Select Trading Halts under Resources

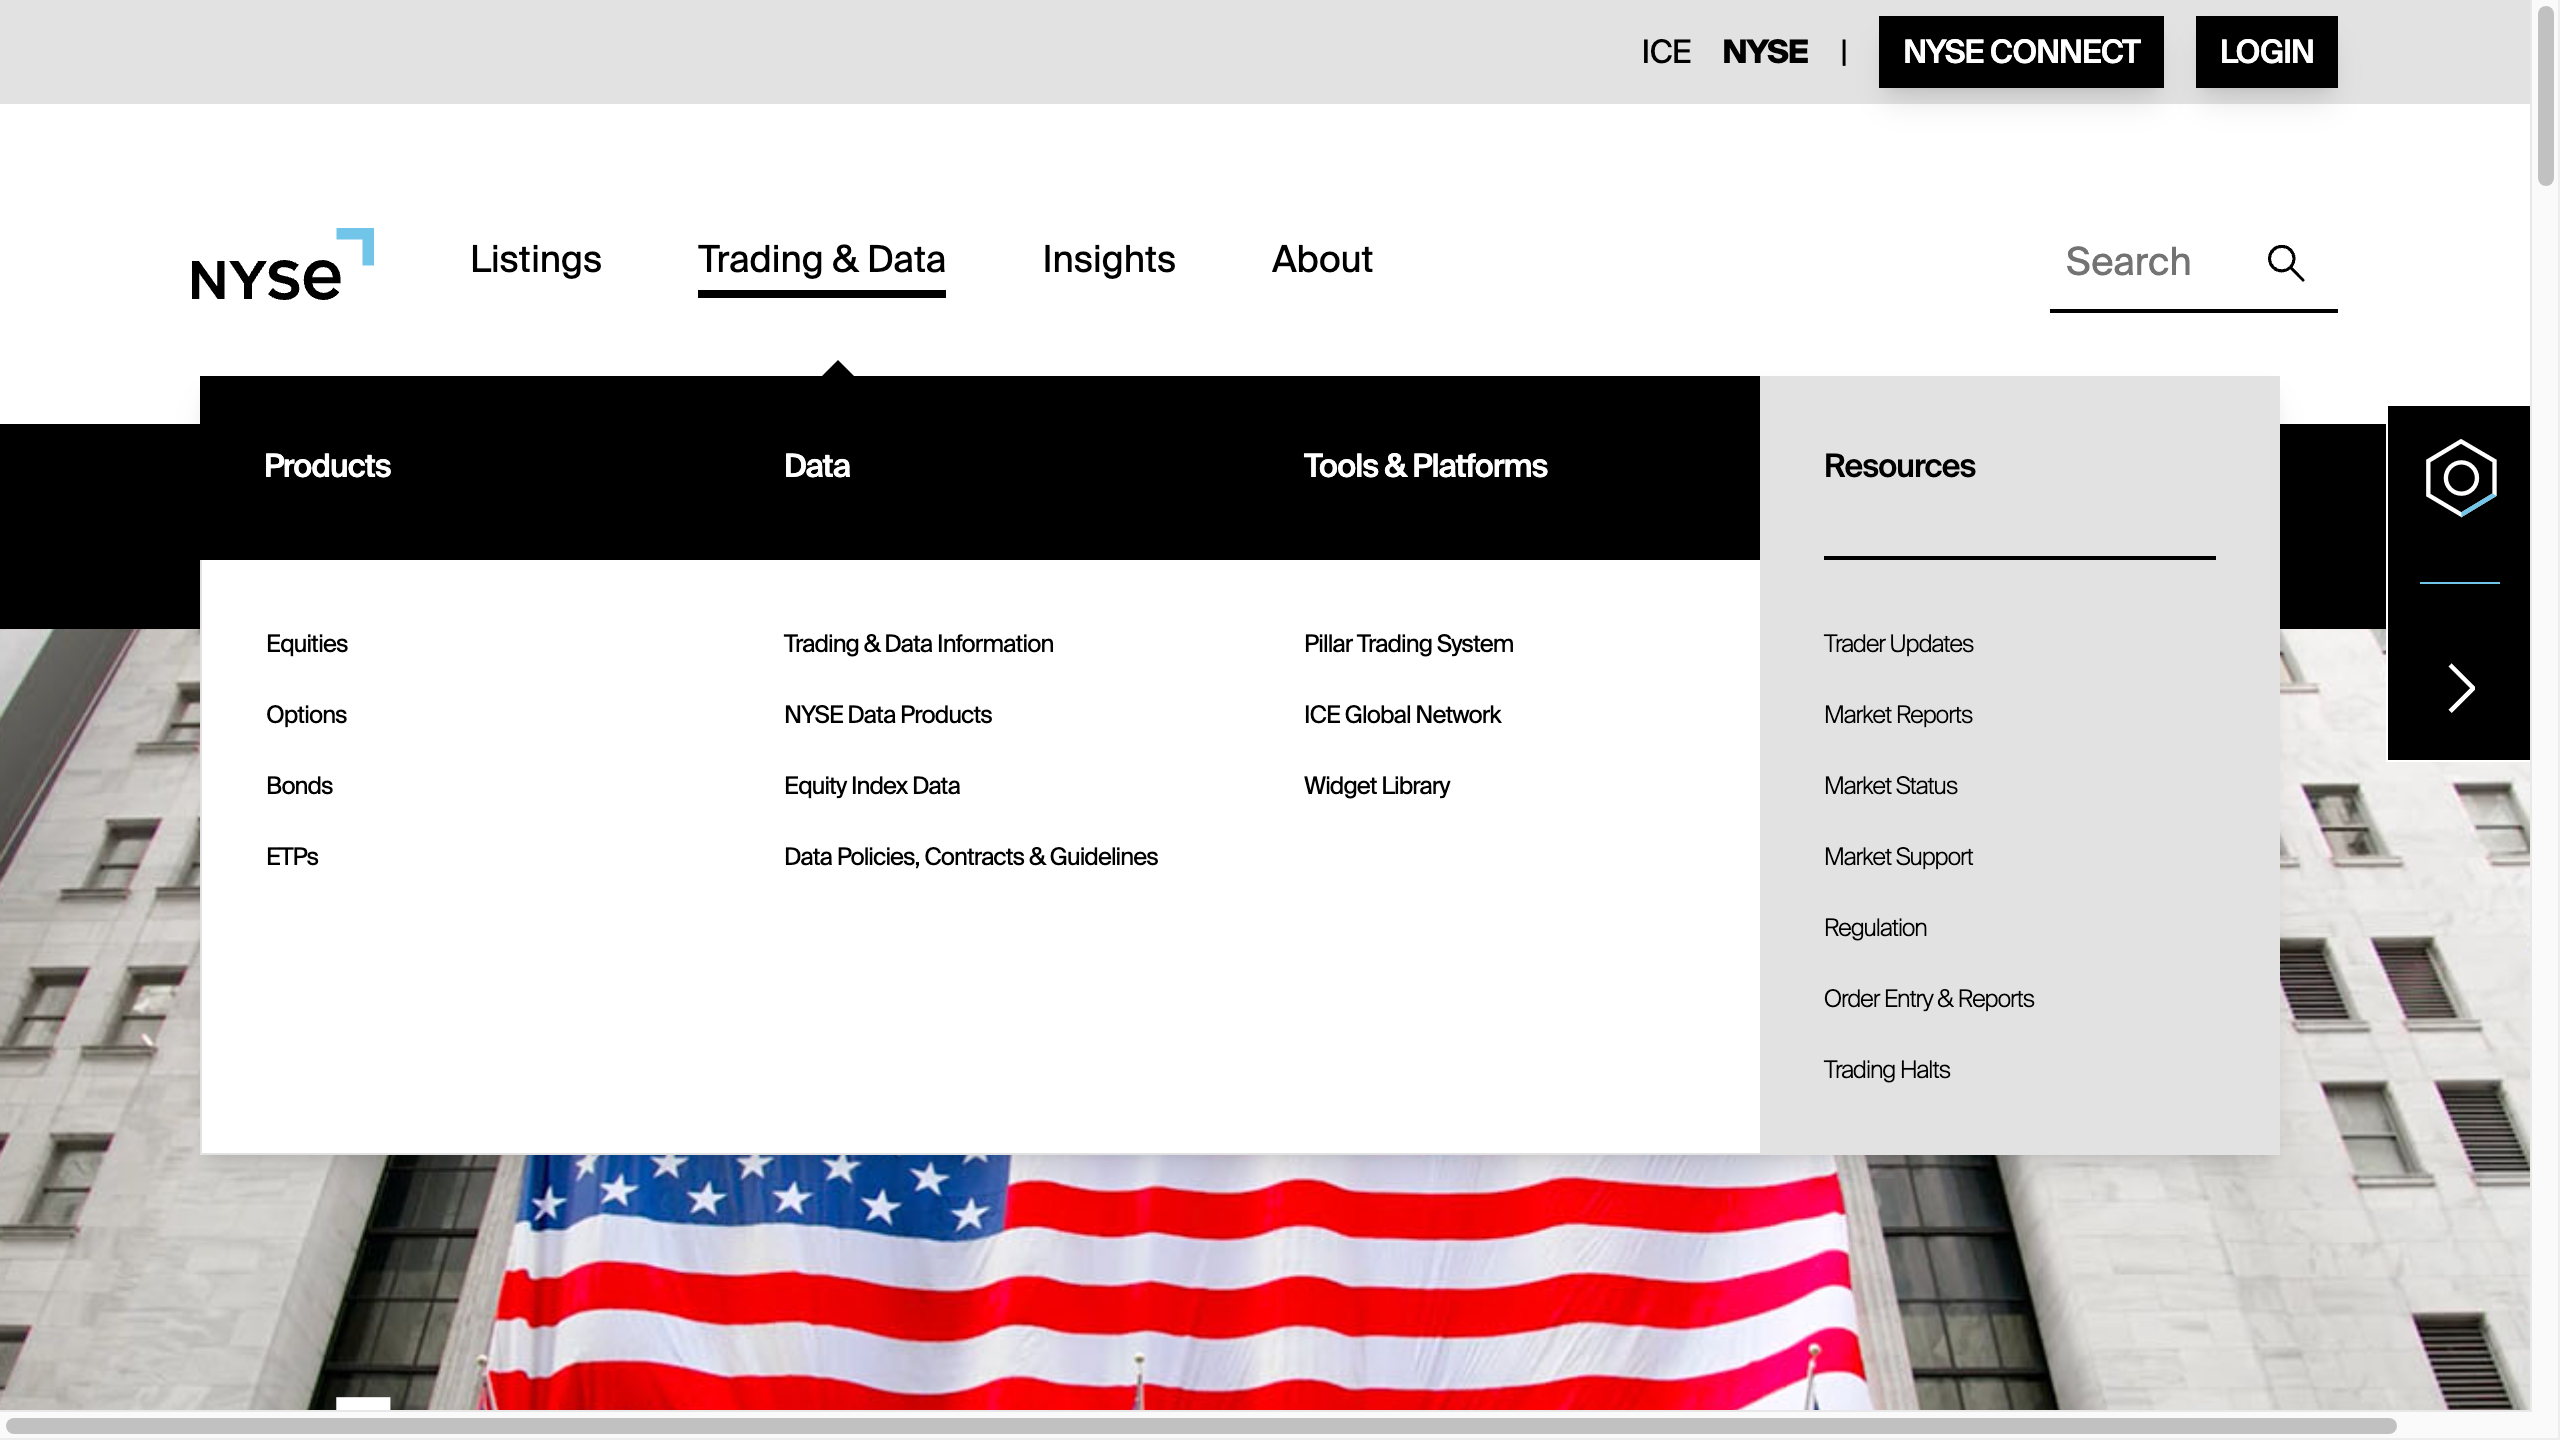1886,1070
